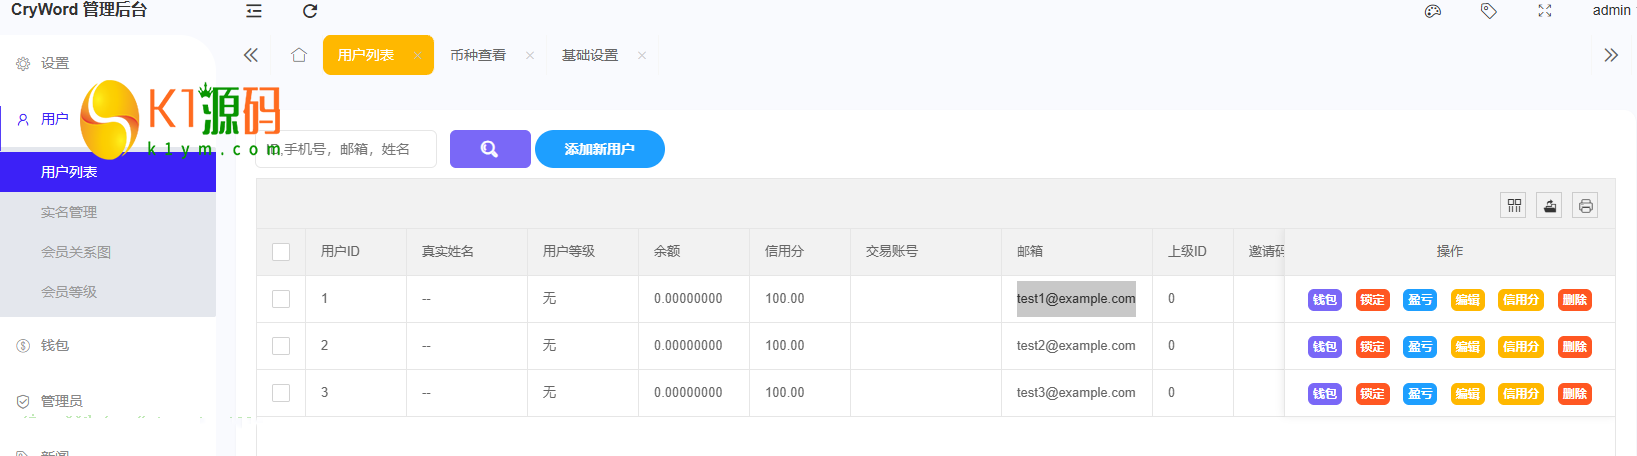The image size is (1637, 456).
Task: Close the 基础设置 tab
Action: (x=642, y=55)
